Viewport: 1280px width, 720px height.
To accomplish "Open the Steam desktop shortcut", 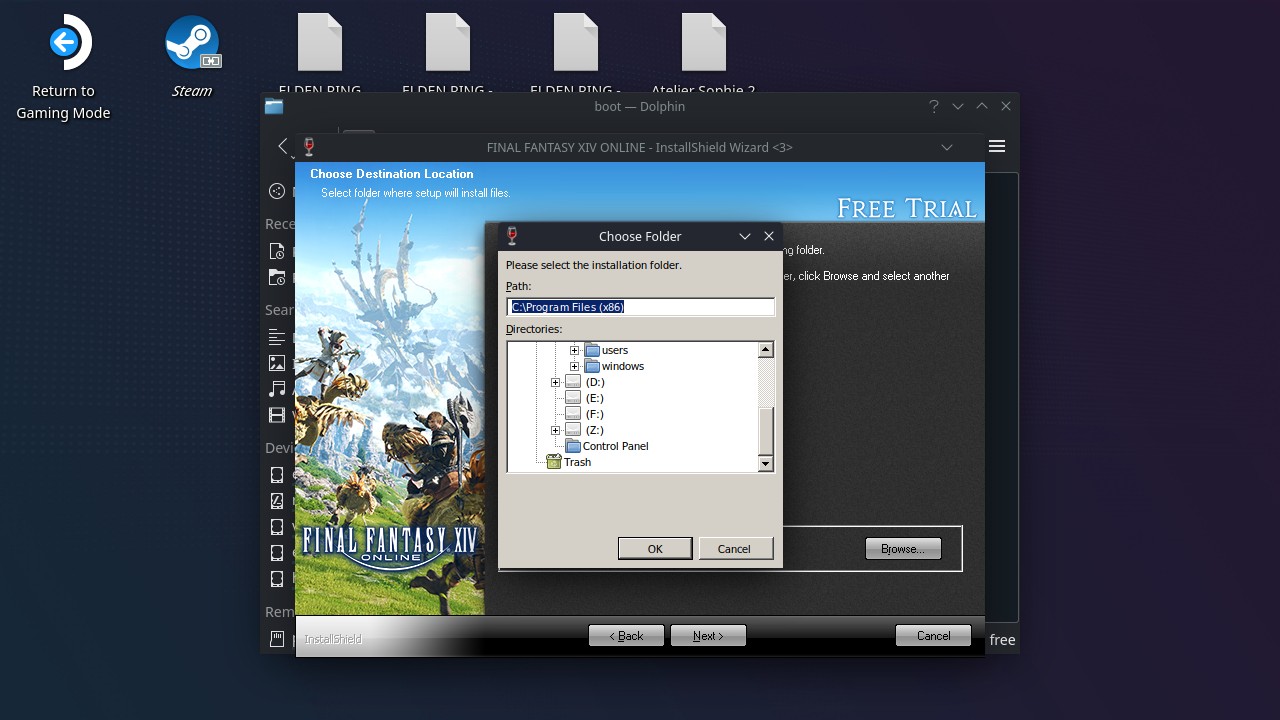I will point(192,43).
